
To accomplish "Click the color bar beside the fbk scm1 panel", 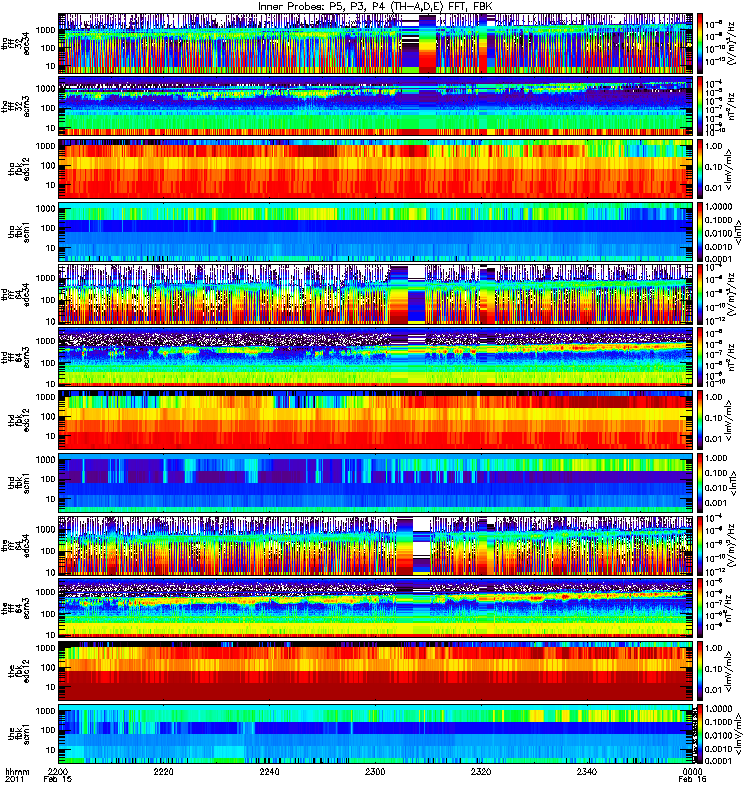I will 700,734.
